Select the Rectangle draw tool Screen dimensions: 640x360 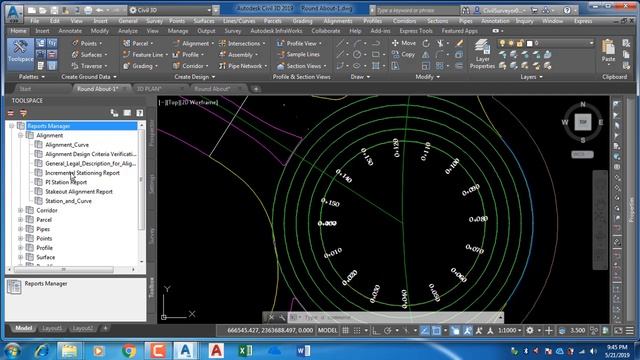click(376, 54)
